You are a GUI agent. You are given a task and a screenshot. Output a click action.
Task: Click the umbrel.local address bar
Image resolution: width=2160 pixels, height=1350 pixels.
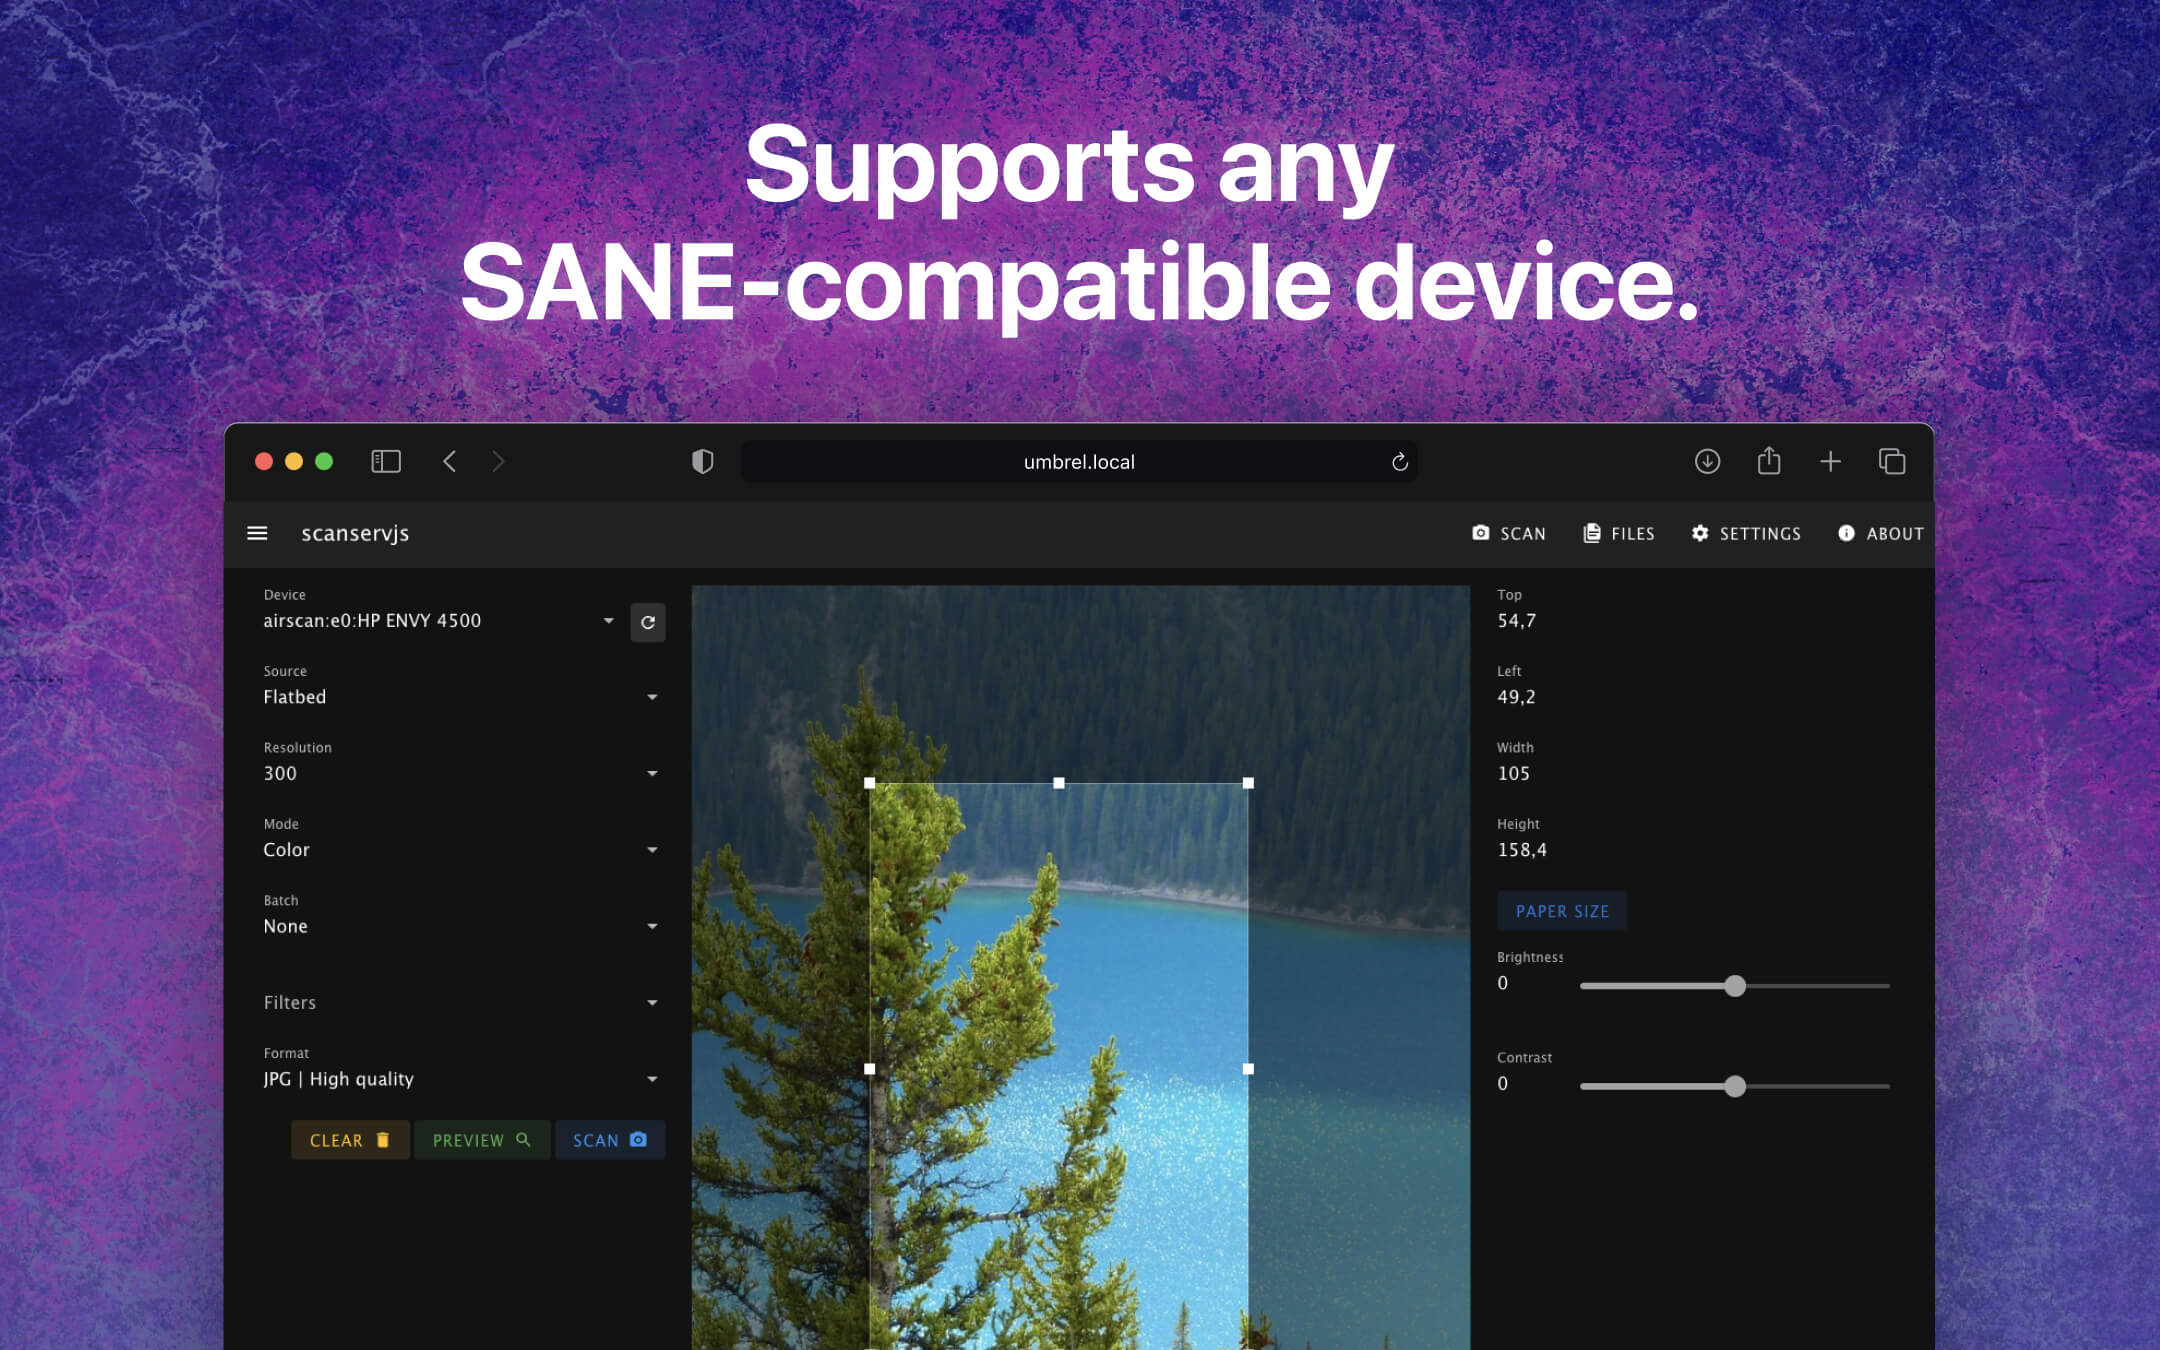[x=1078, y=461]
